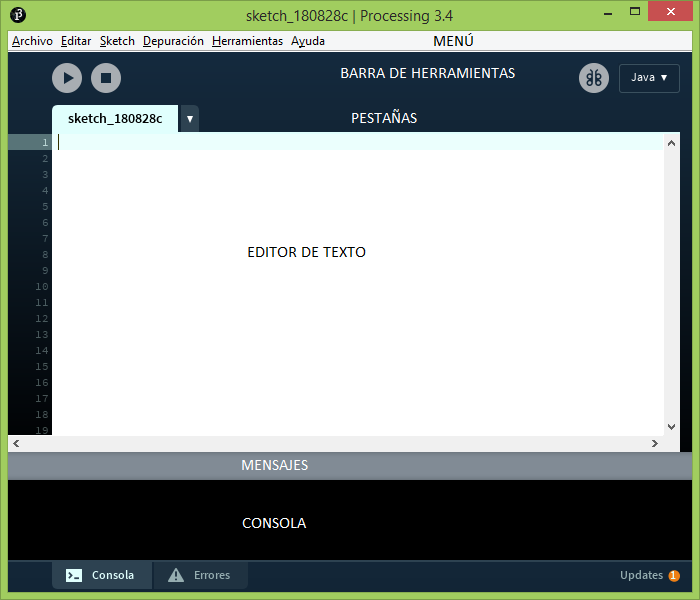
Task: Click the warning triangle errors icon
Action: [x=176, y=575]
